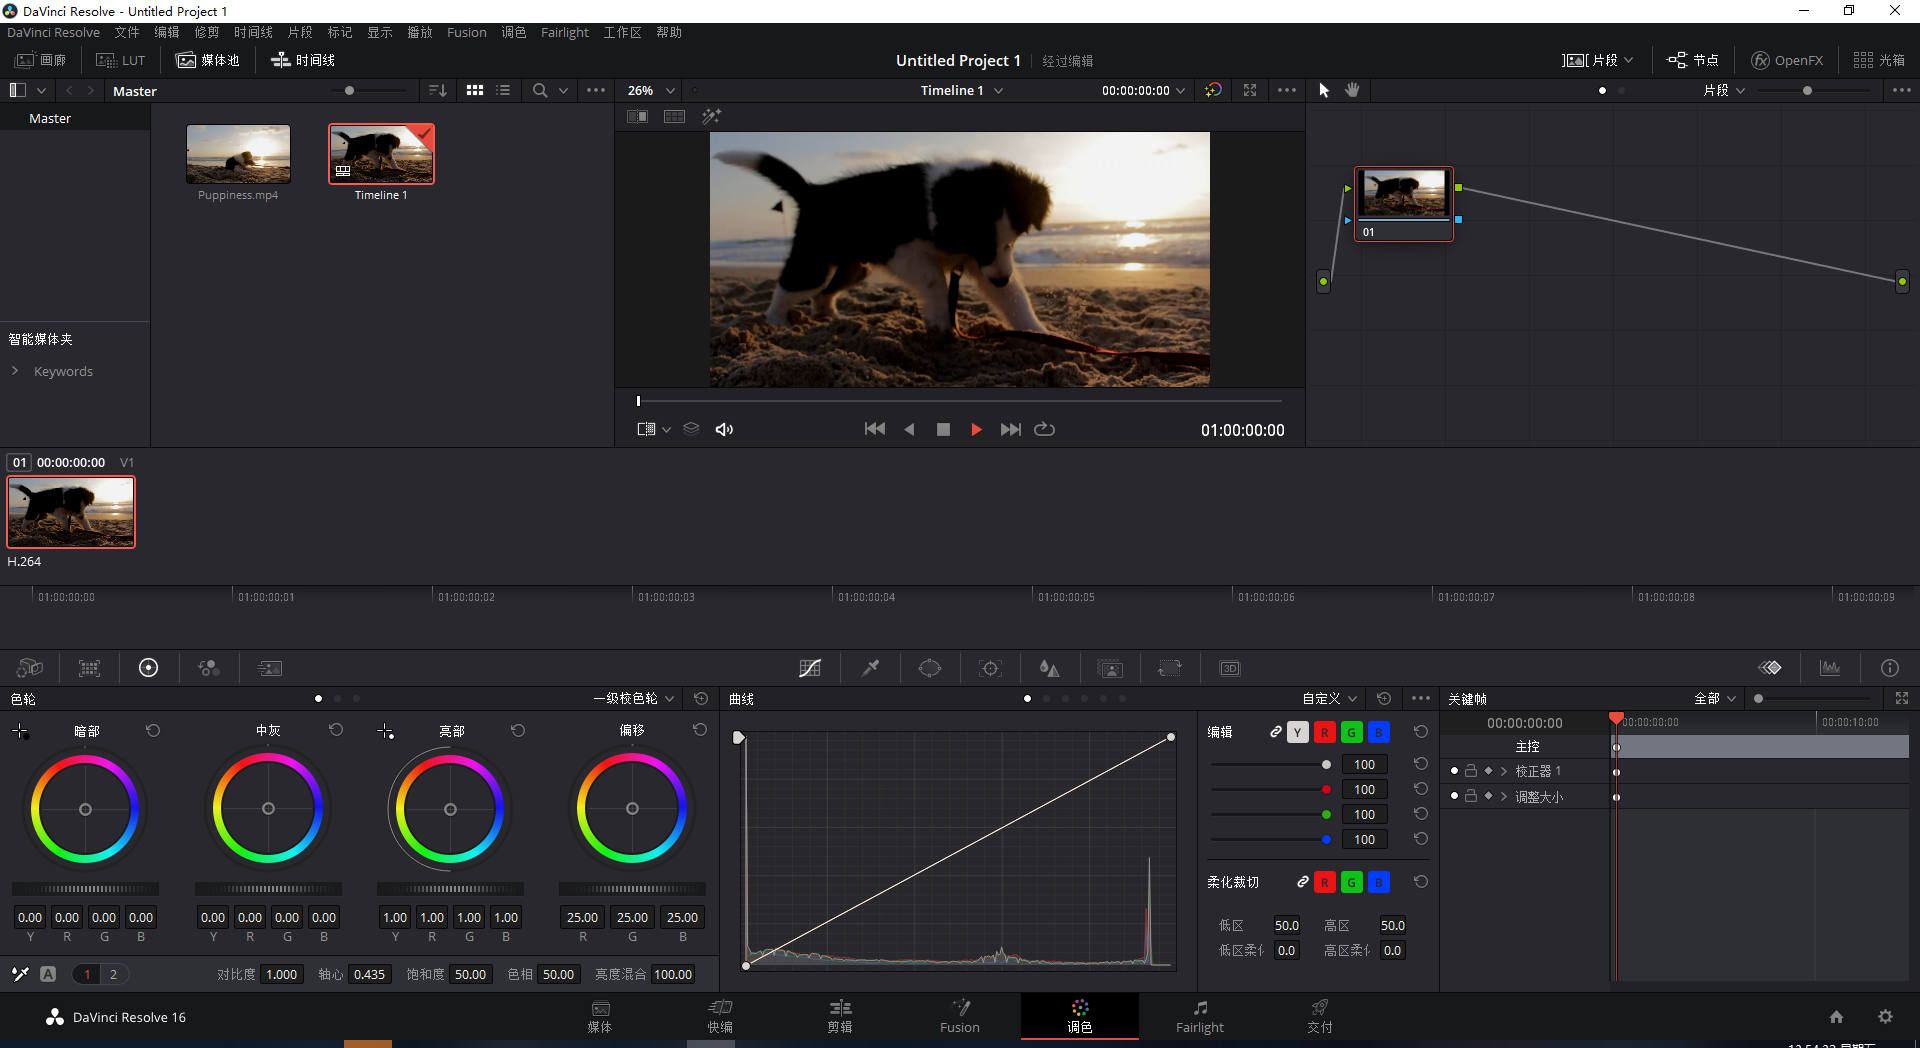This screenshot has width=1920, height=1048.
Task: Click the OpenFX button
Action: point(1787,60)
